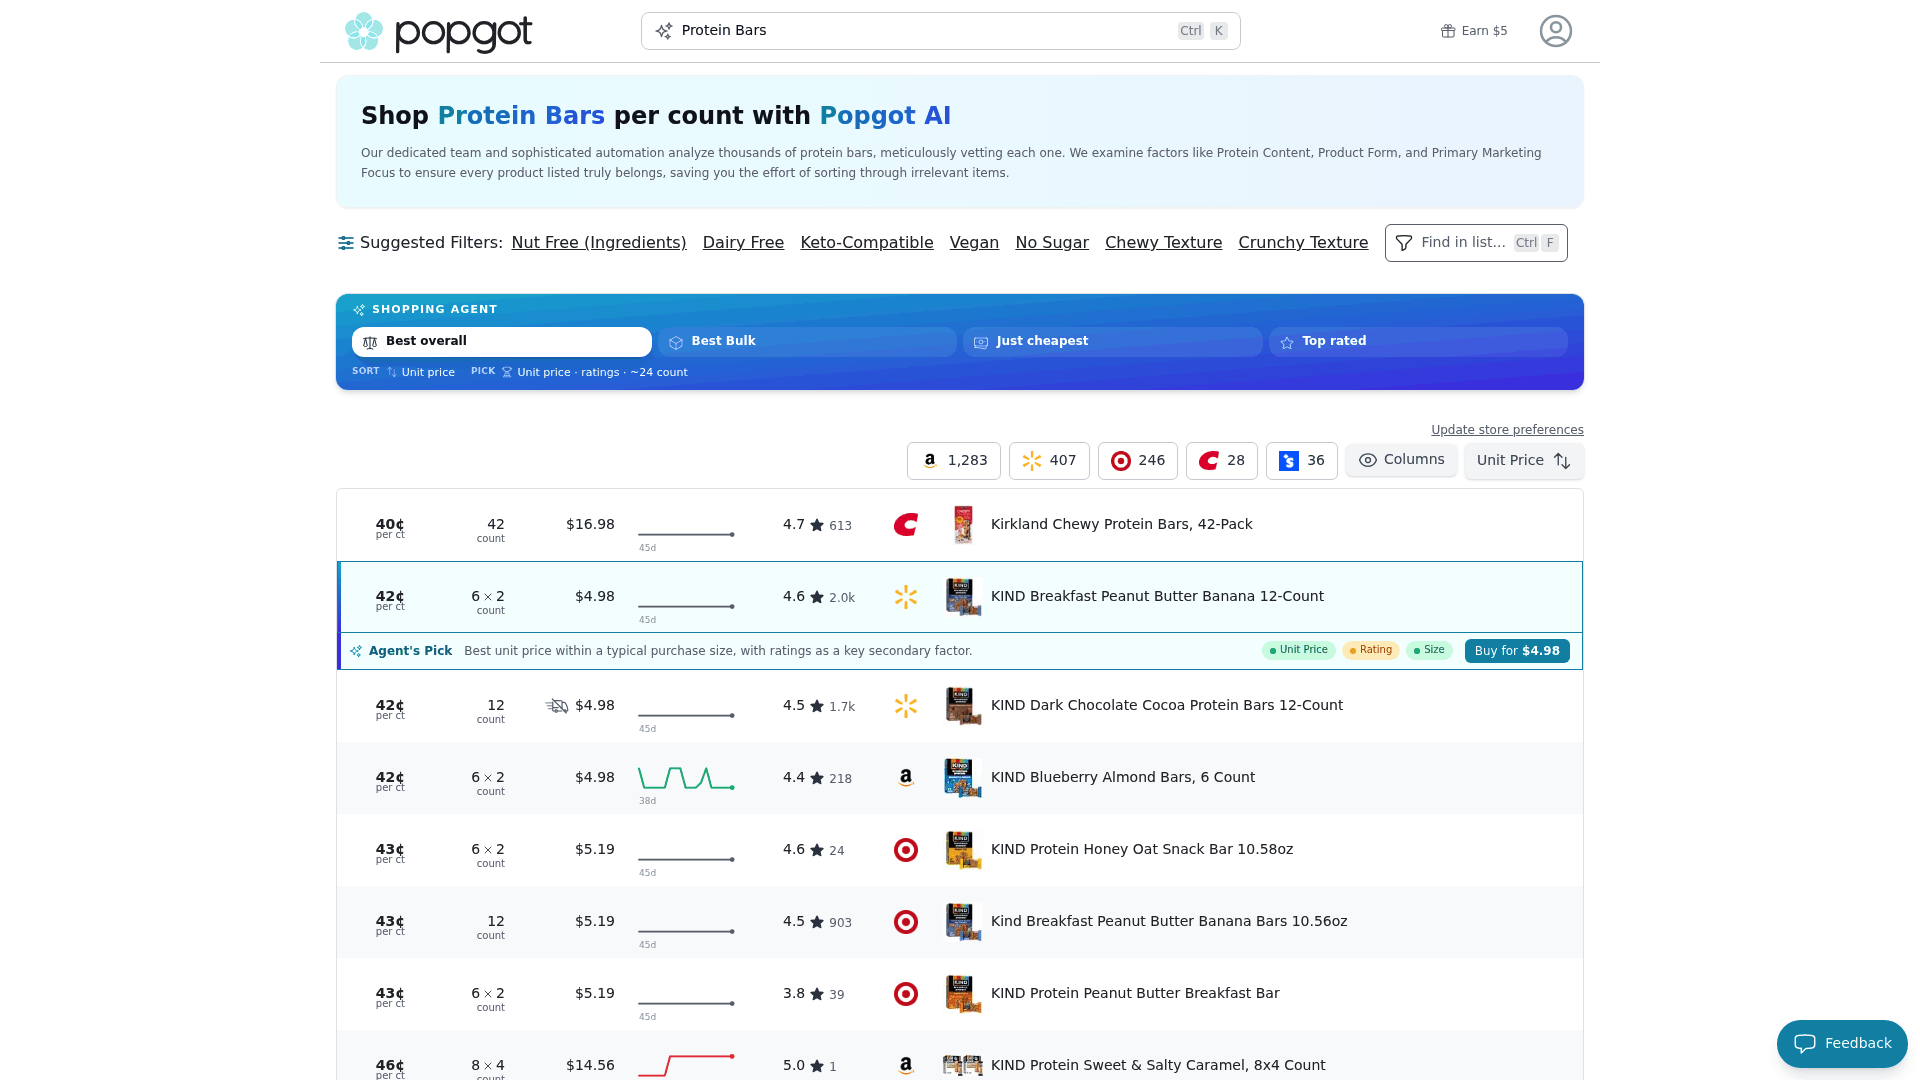
Task: Open KIND Protein Peanut Butter Breakfast Bar
Action: click(x=1135, y=994)
